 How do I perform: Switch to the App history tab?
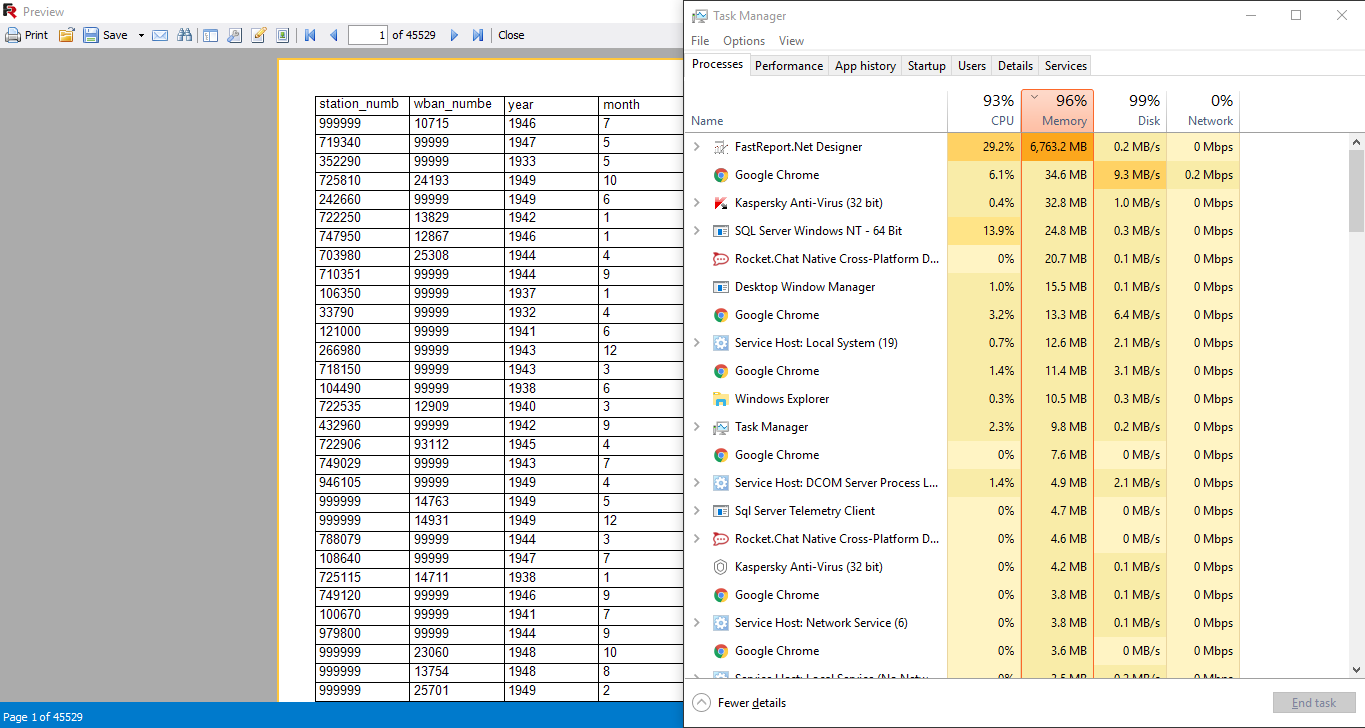[x=865, y=66]
